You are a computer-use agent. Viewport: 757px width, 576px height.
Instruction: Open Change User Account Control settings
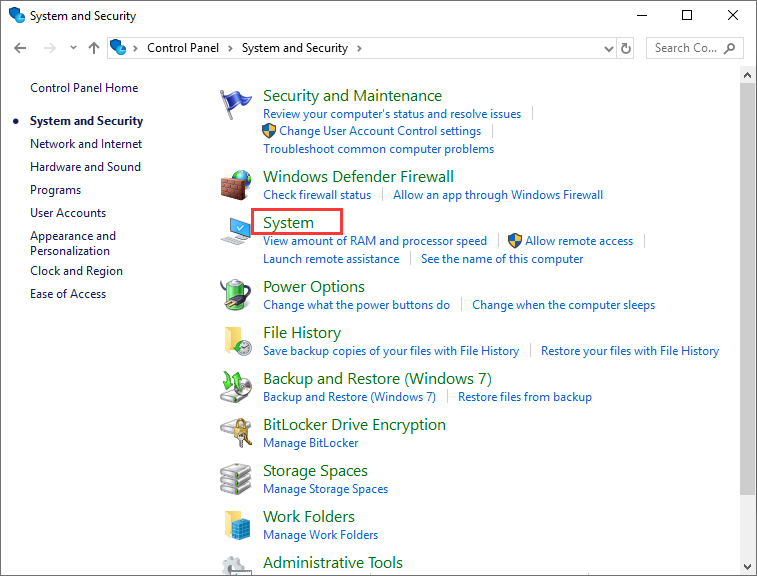tap(380, 131)
